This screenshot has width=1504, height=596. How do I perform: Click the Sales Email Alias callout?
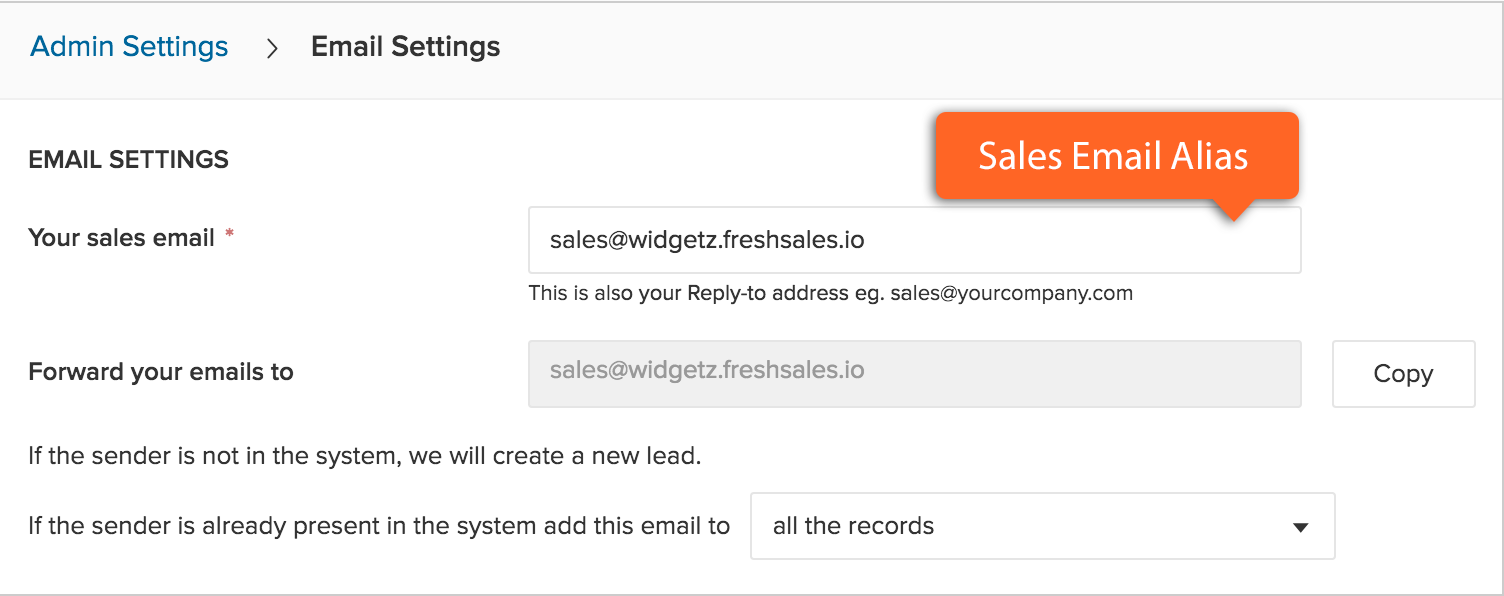pos(1115,156)
